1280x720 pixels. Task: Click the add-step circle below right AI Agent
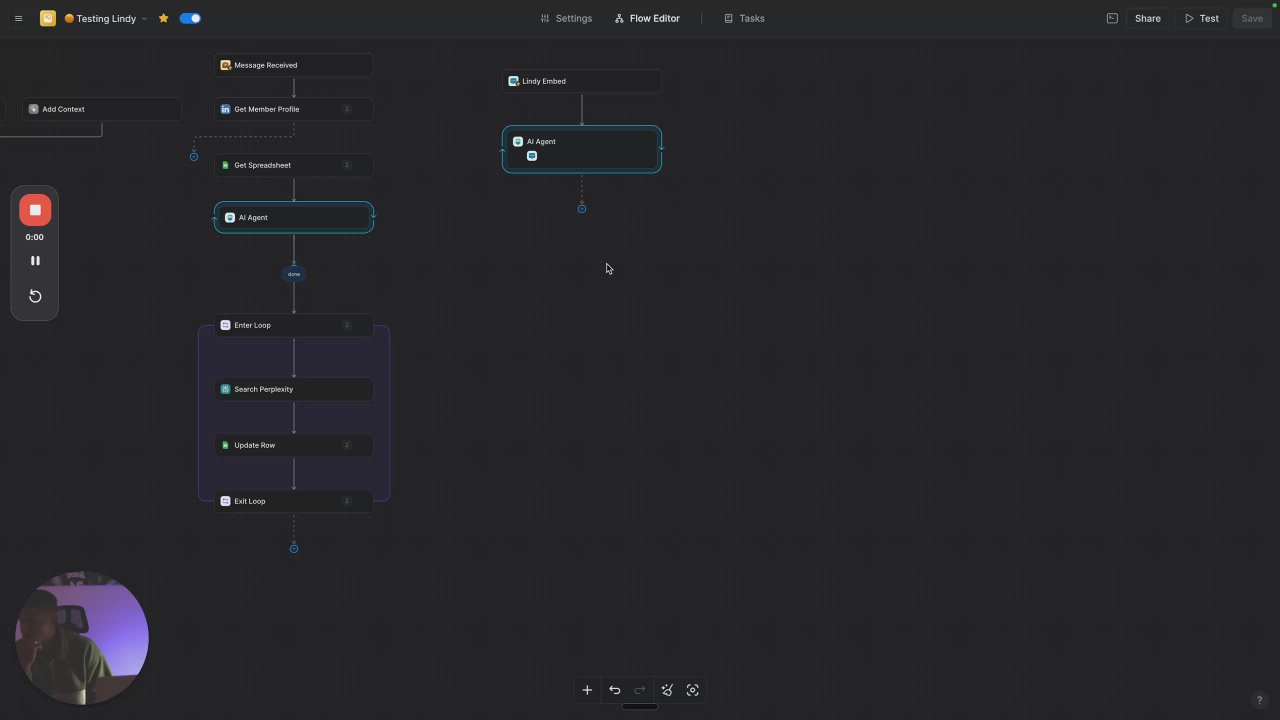pyautogui.click(x=582, y=208)
